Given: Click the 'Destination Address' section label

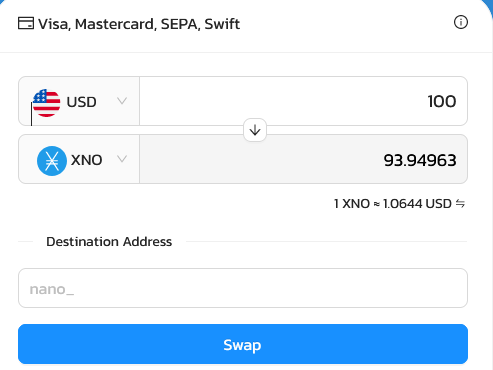Looking at the screenshot, I should point(109,241).
